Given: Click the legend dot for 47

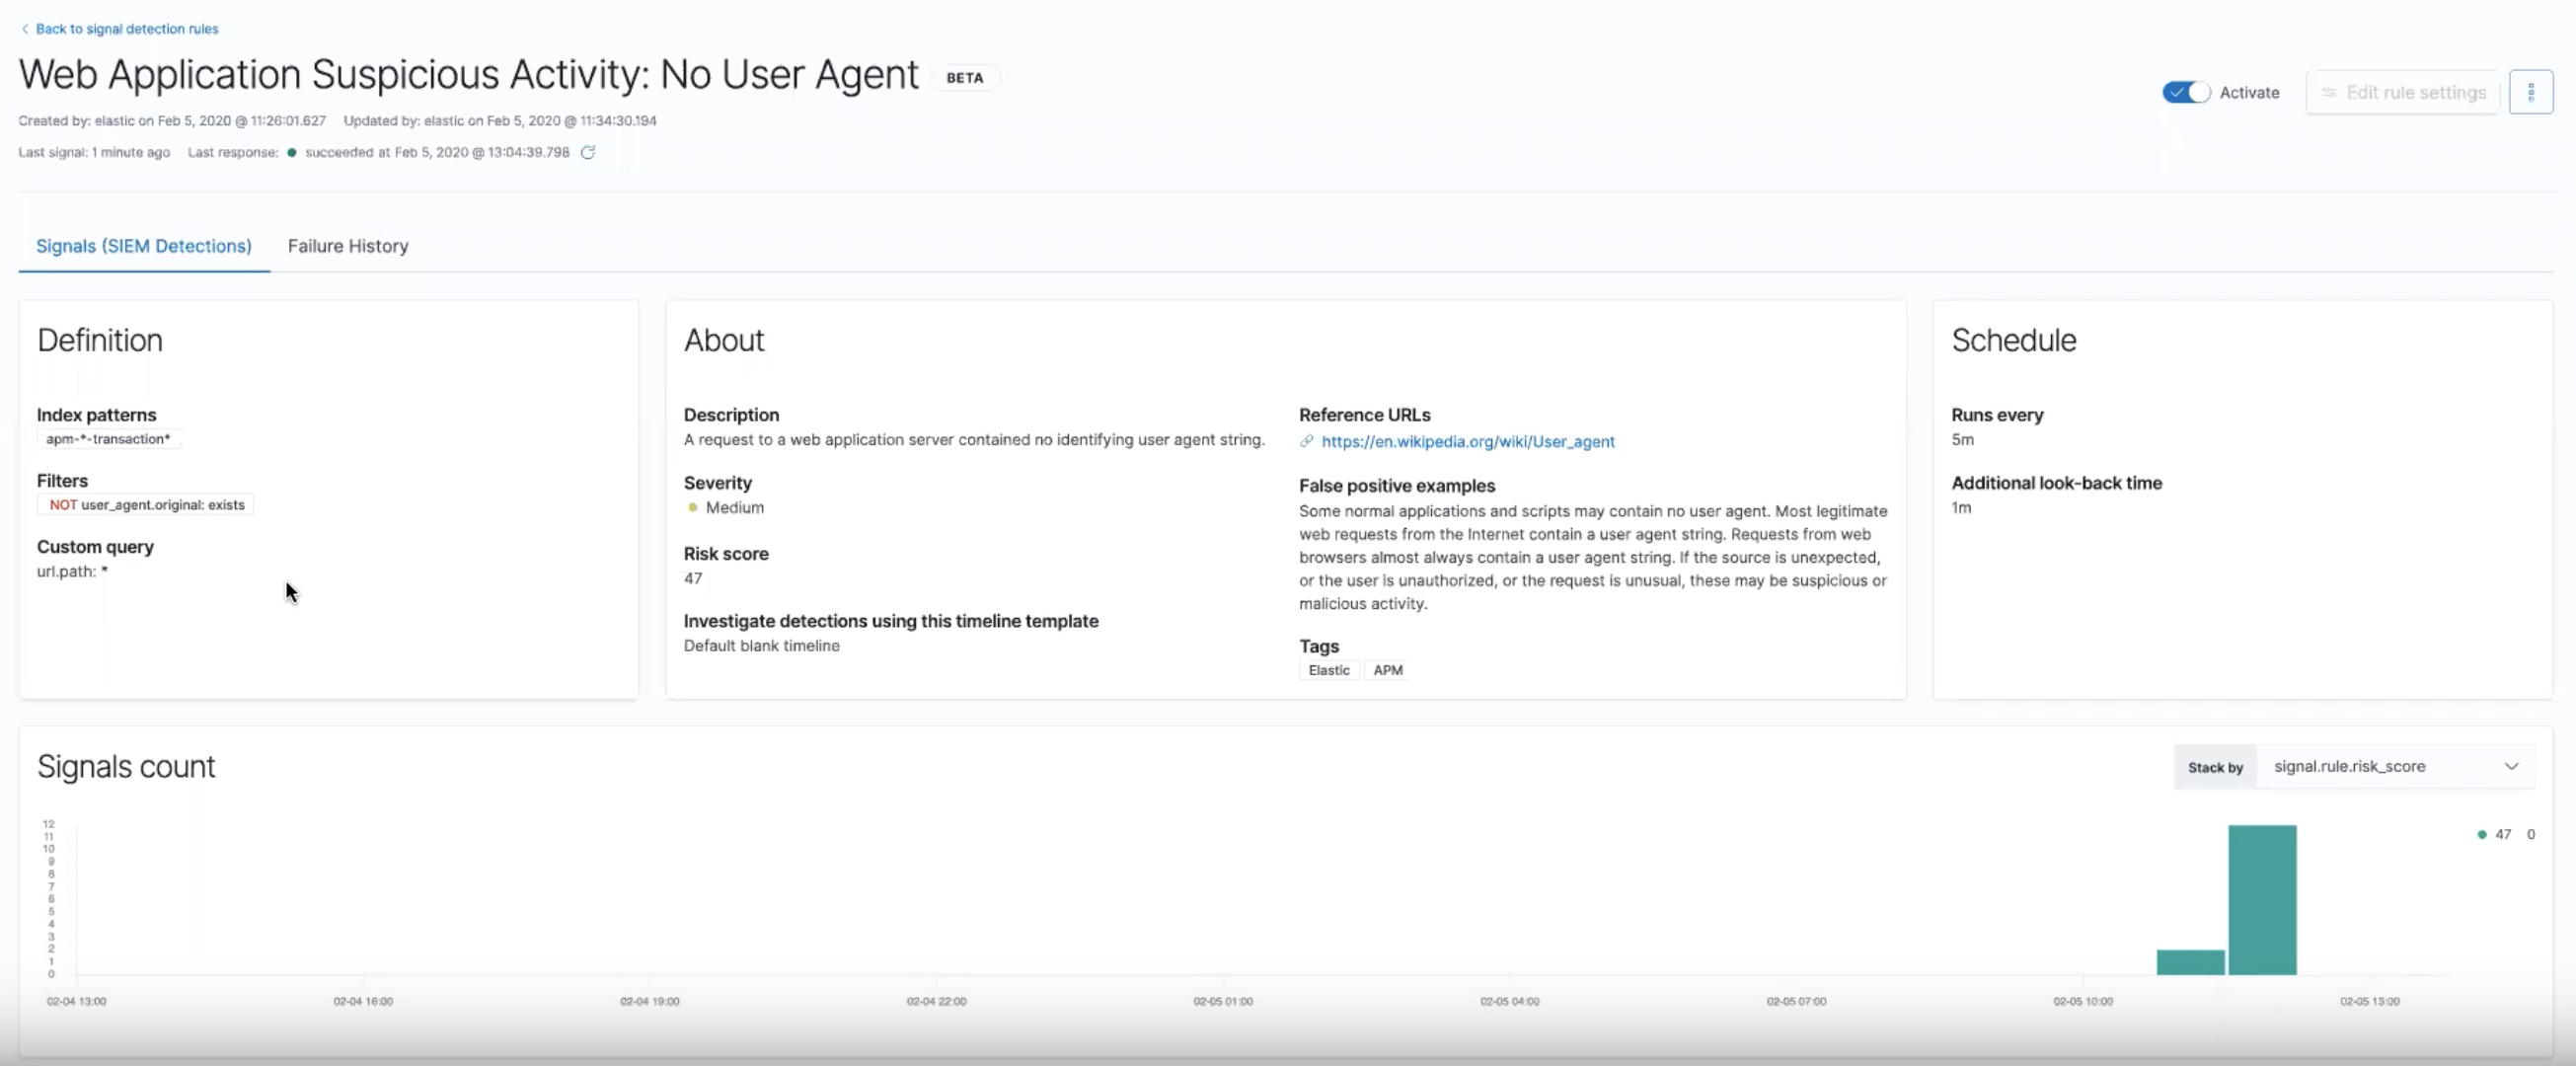Looking at the screenshot, I should (x=2482, y=834).
